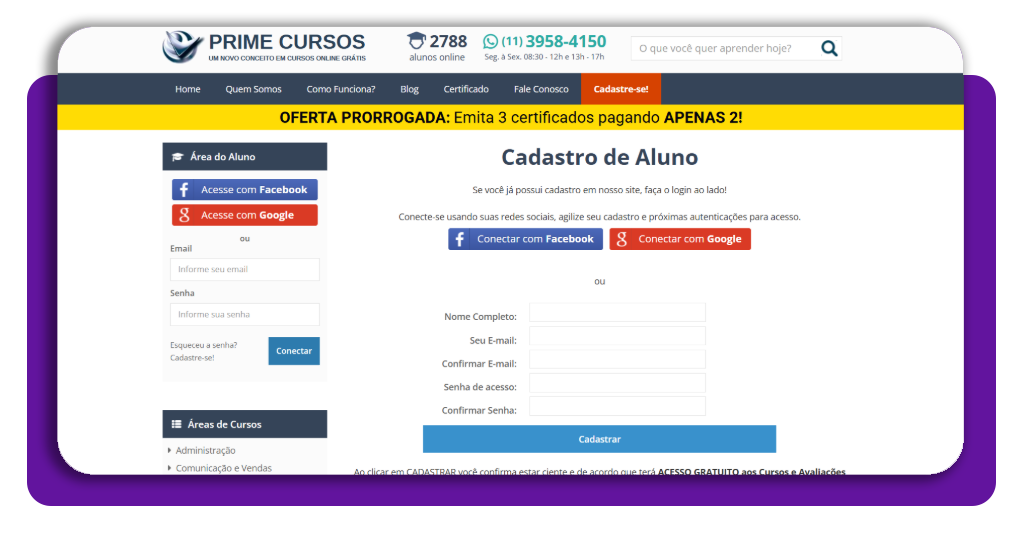Select the Cadastre-se! orange tab
1024x536 pixels.
click(621, 89)
